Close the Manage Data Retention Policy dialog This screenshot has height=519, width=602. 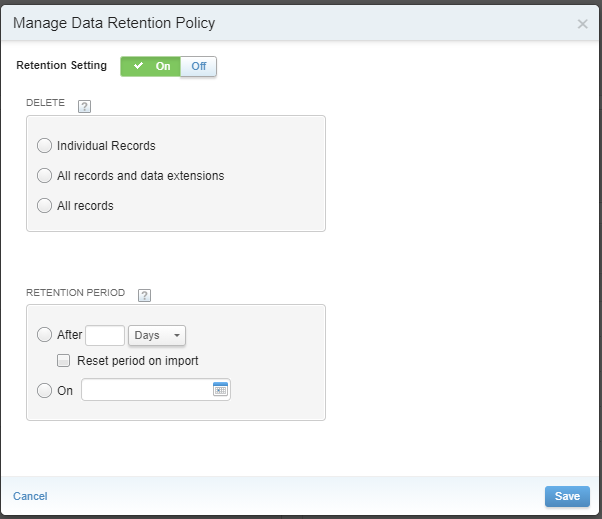pyautogui.click(x=582, y=24)
